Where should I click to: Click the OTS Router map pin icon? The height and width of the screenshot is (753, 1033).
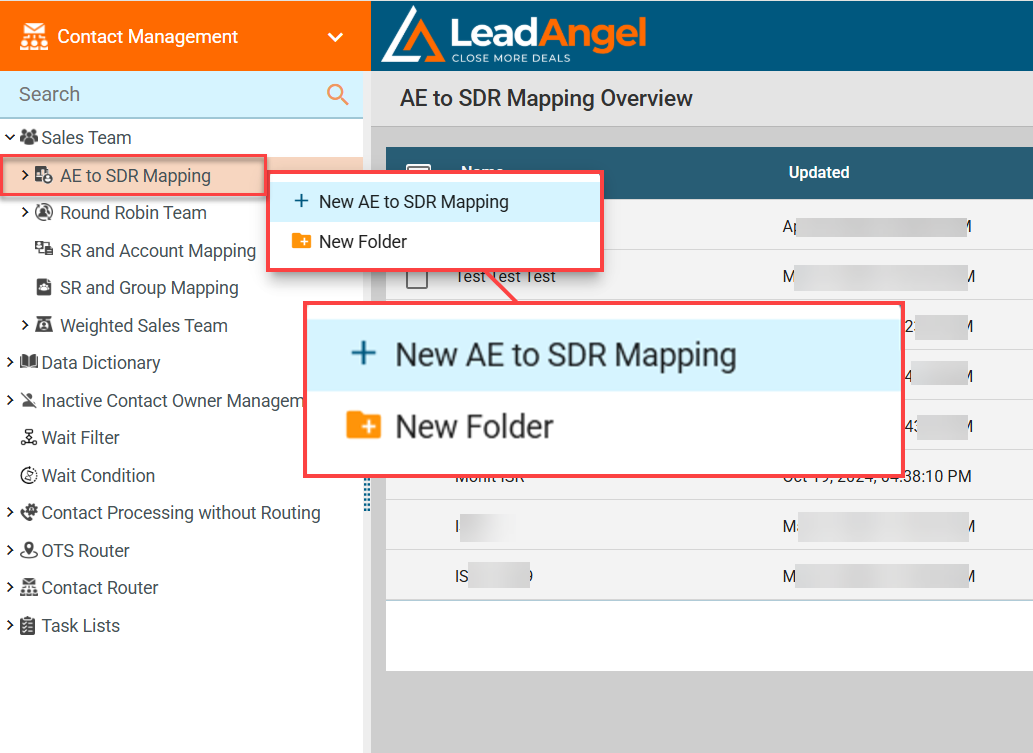click(x=29, y=550)
